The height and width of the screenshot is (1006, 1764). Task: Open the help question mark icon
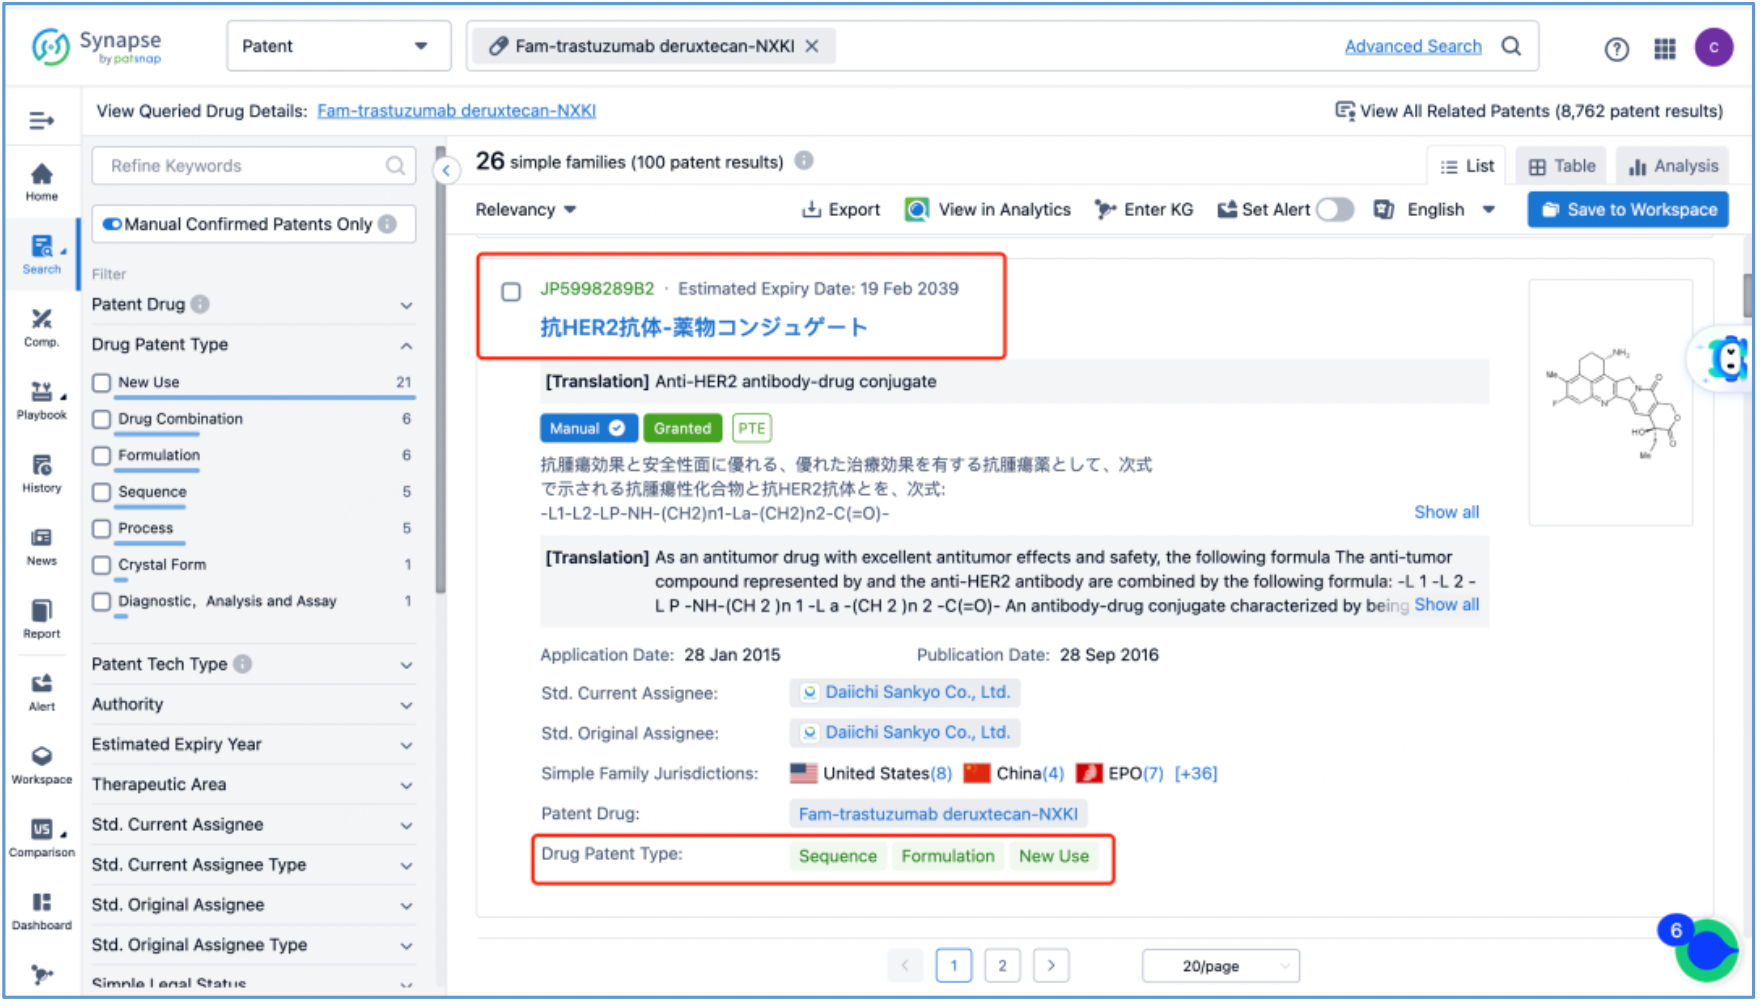1616,49
